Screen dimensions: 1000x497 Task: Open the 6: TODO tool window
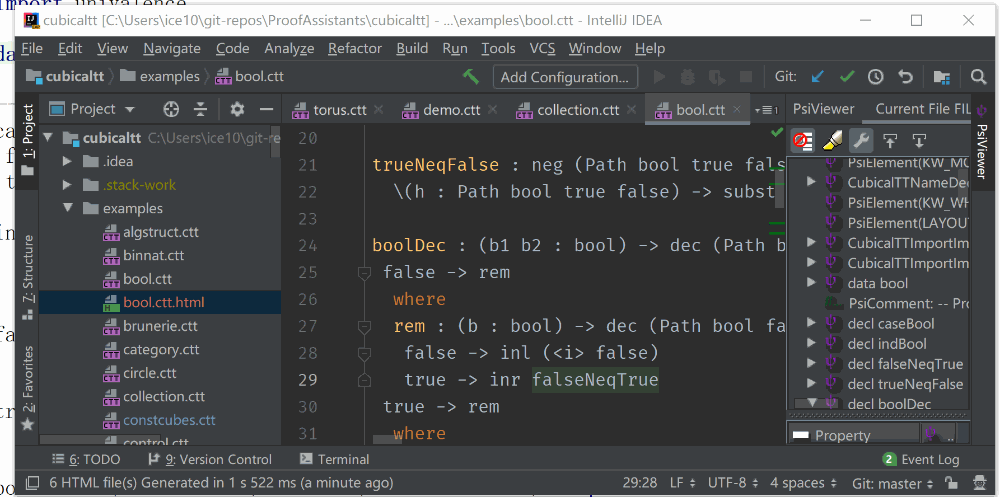(86, 459)
